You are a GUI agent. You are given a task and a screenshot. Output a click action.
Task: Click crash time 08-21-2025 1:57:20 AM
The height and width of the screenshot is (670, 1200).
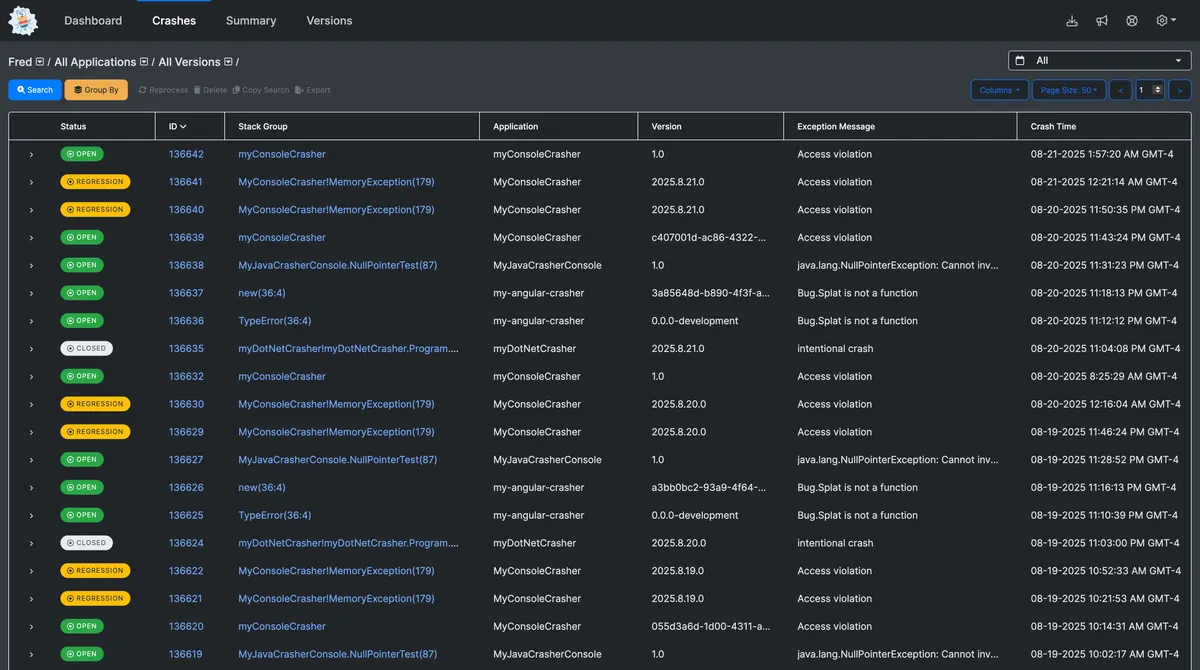point(1102,155)
